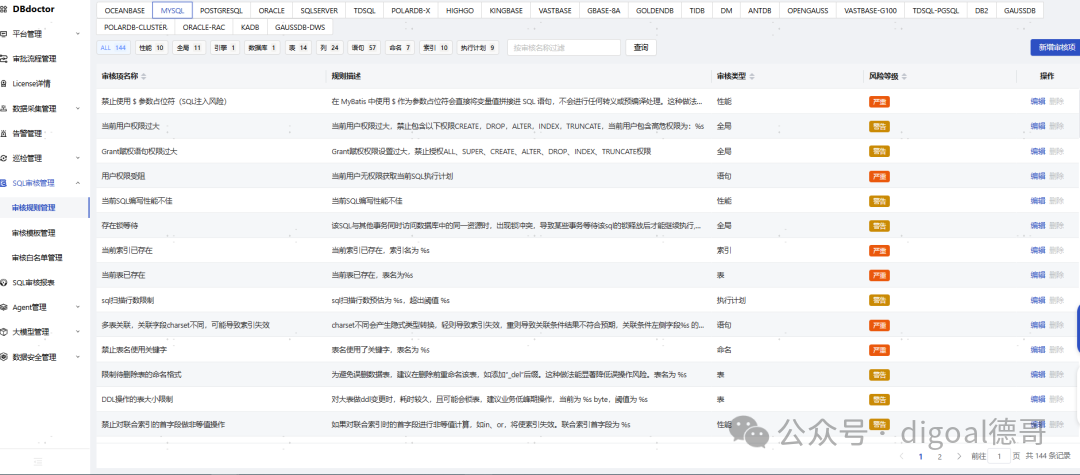Select the 索引 10 filter tag
1080x475 pixels.
click(x=435, y=48)
